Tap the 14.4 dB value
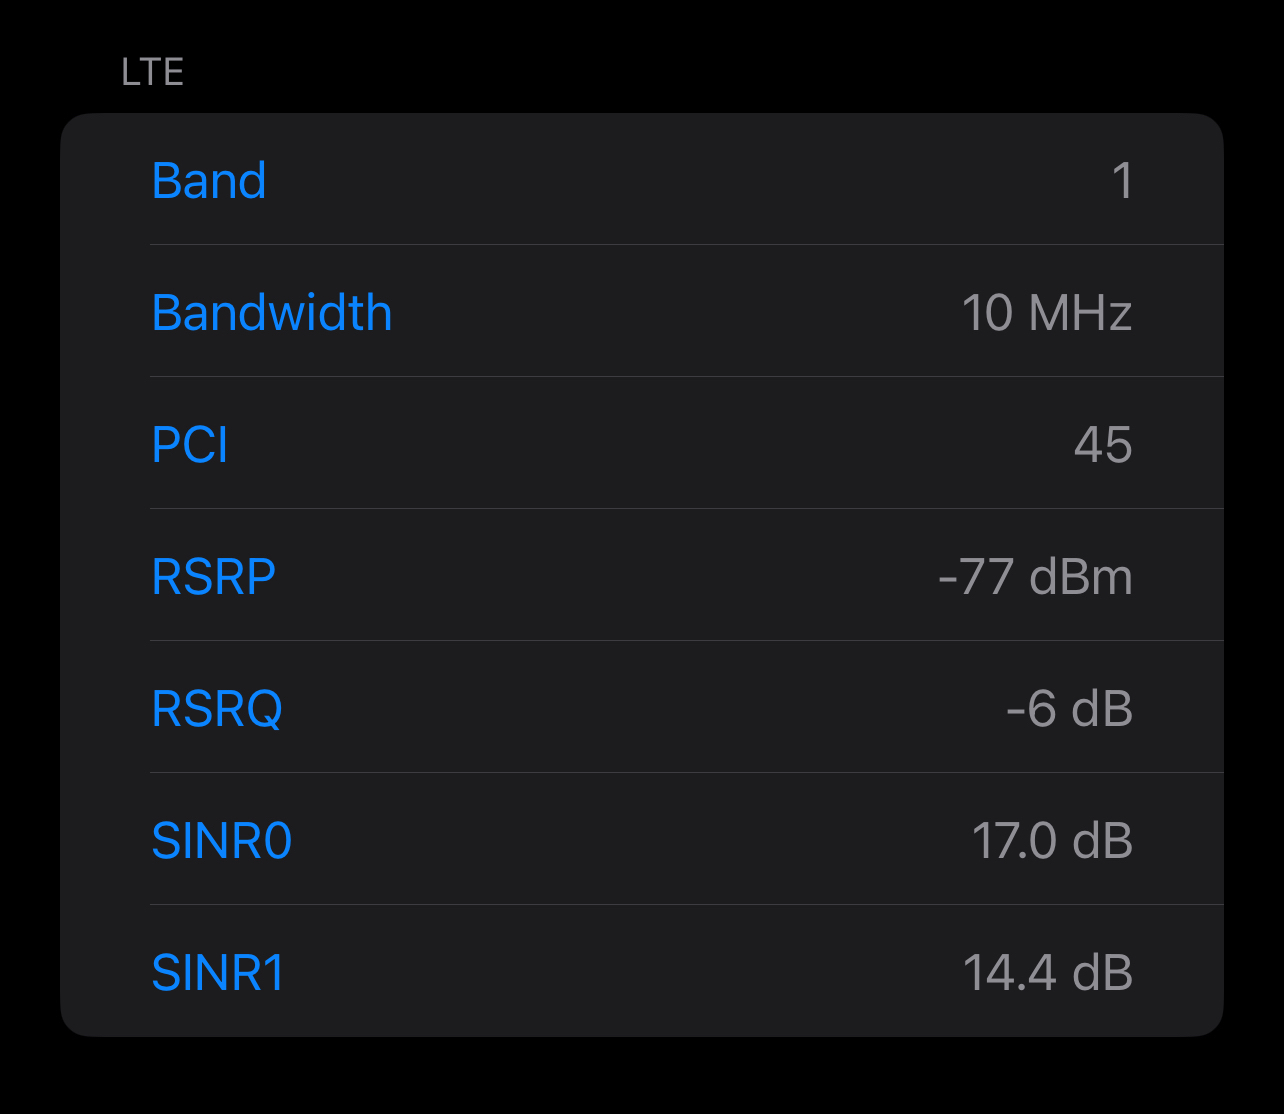The width and height of the screenshot is (1284, 1114). tap(1047, 973)
